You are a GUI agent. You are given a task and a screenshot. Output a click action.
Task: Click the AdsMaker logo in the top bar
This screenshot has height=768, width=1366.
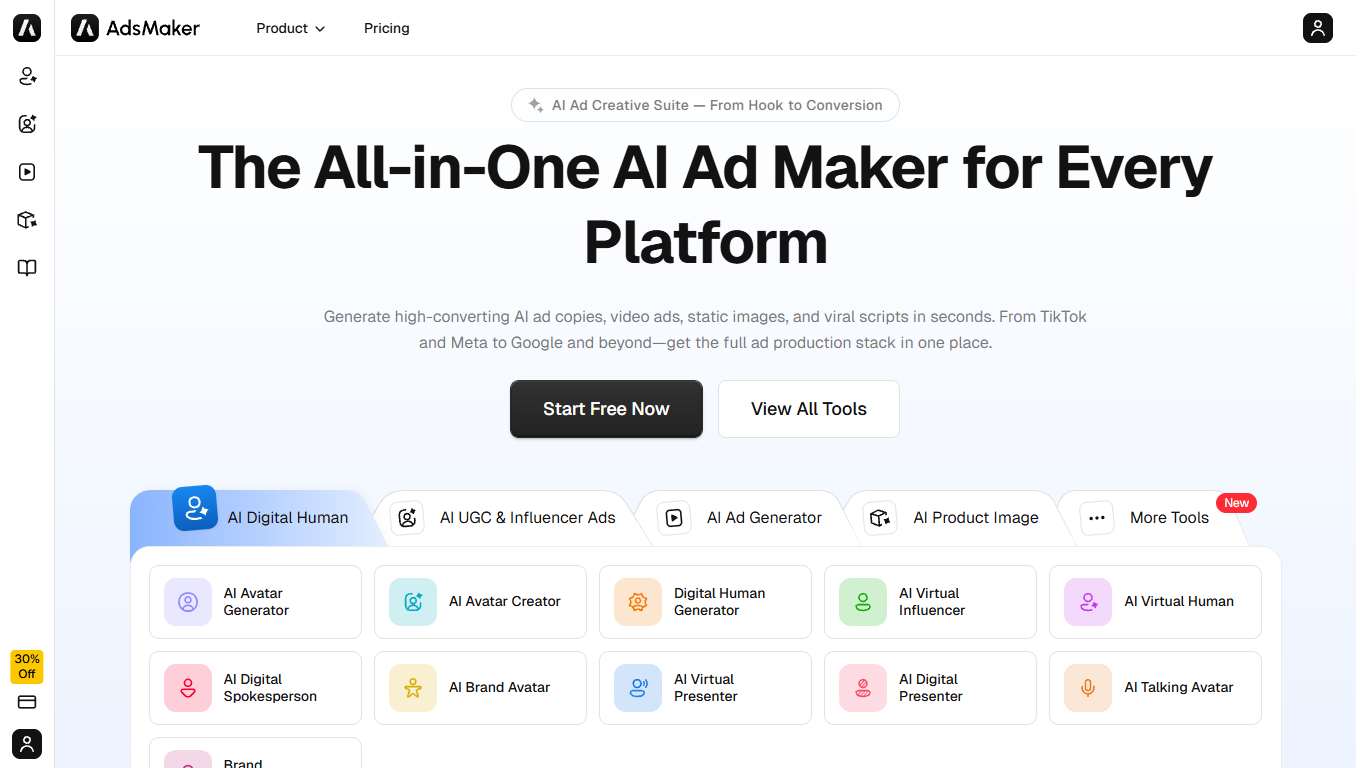tap(135, 28)
